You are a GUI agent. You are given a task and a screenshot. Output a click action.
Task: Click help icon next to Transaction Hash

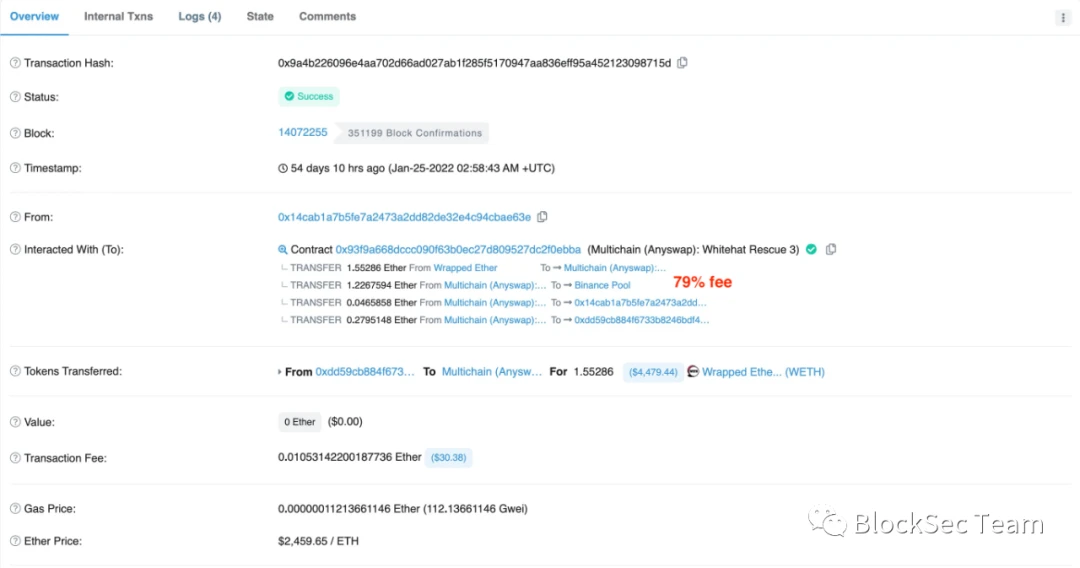coord(15,63)
